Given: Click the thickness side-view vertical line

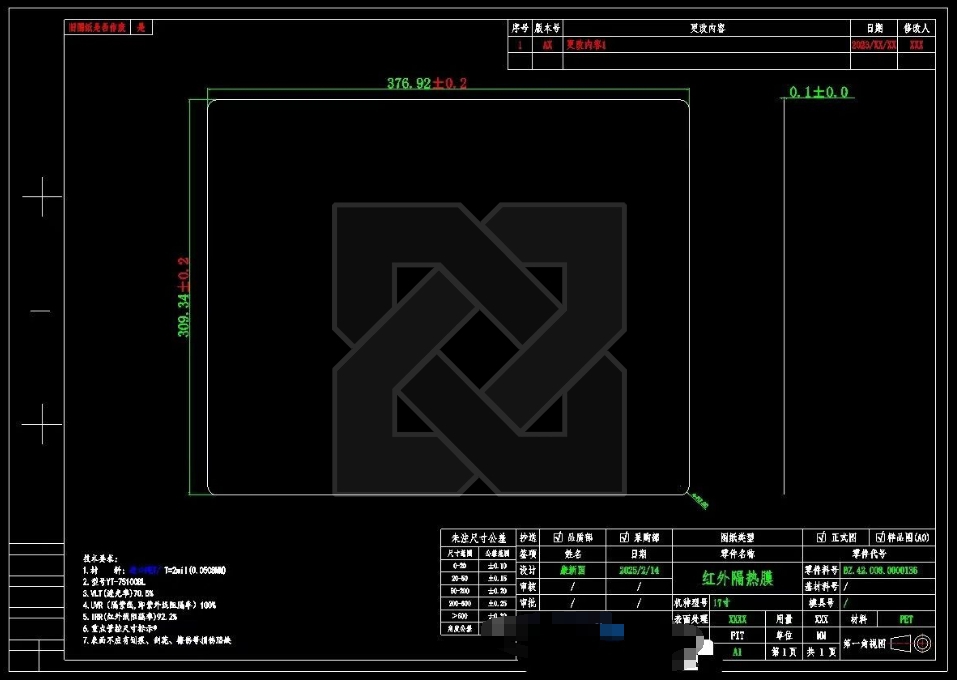Looking at the screenshot, I should [x=784, y=296].
